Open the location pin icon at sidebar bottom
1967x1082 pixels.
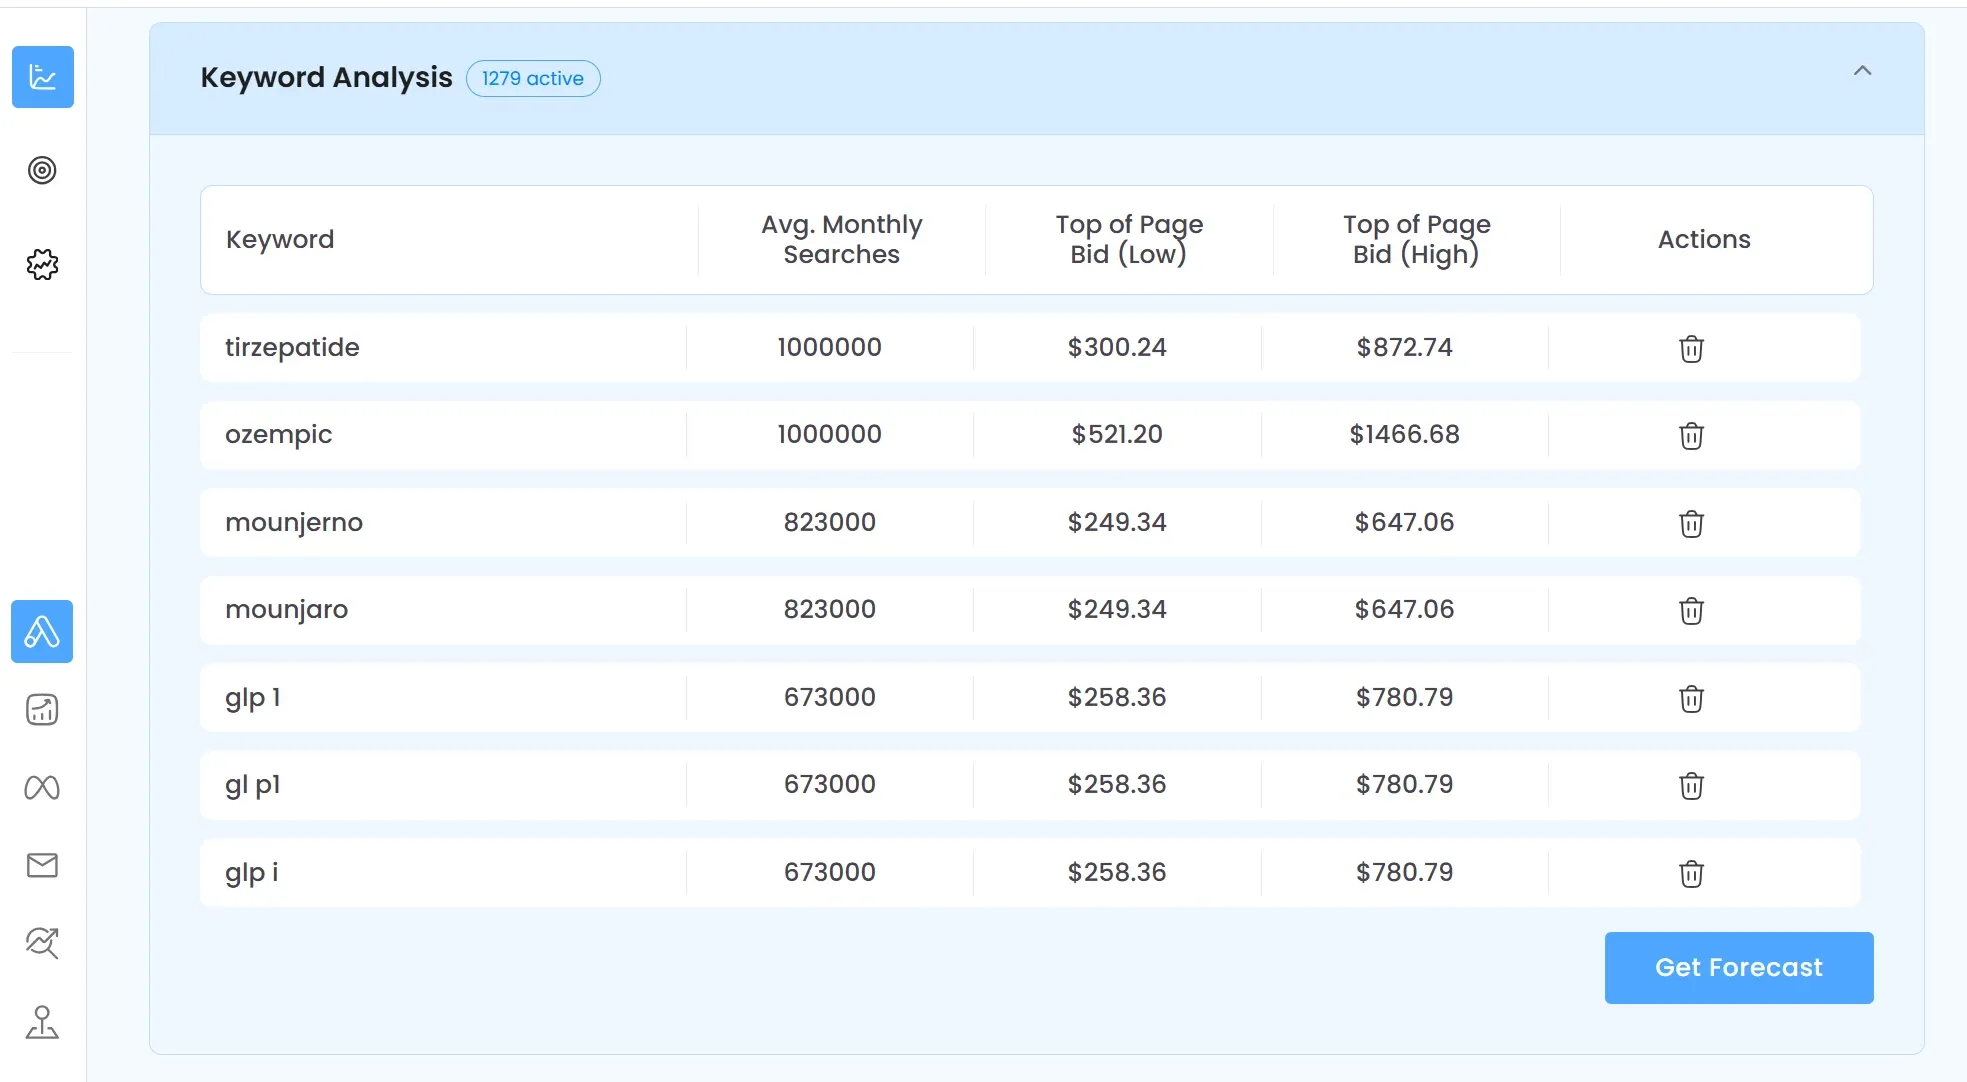tap(42, 1022)
